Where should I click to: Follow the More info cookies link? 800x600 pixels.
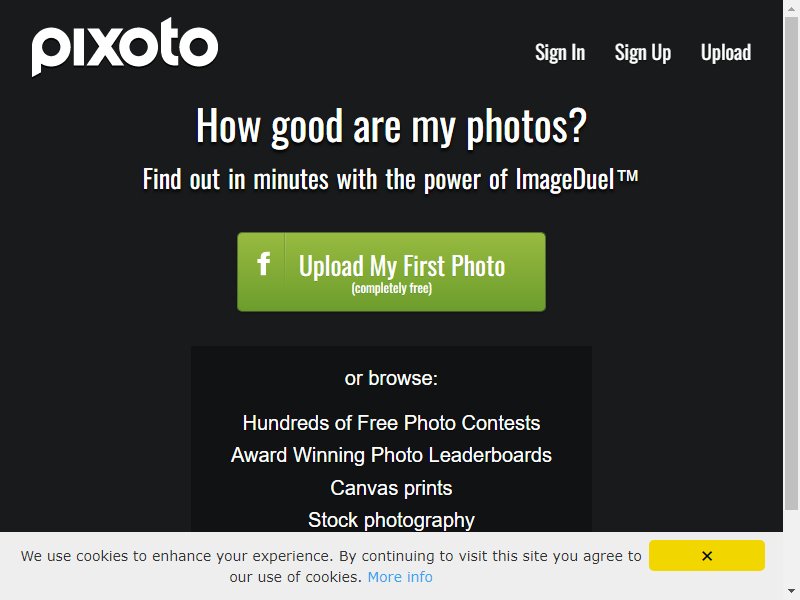[x=400, y=577]
